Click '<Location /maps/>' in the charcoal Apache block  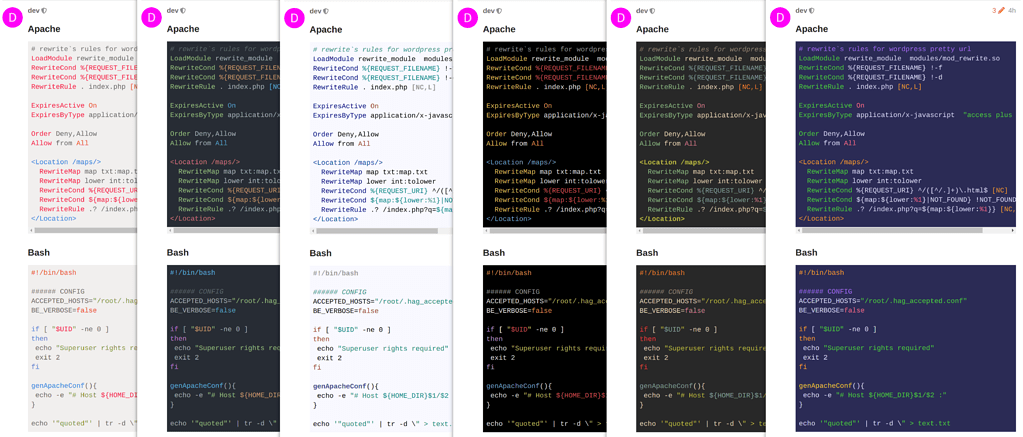coord(675,162)
